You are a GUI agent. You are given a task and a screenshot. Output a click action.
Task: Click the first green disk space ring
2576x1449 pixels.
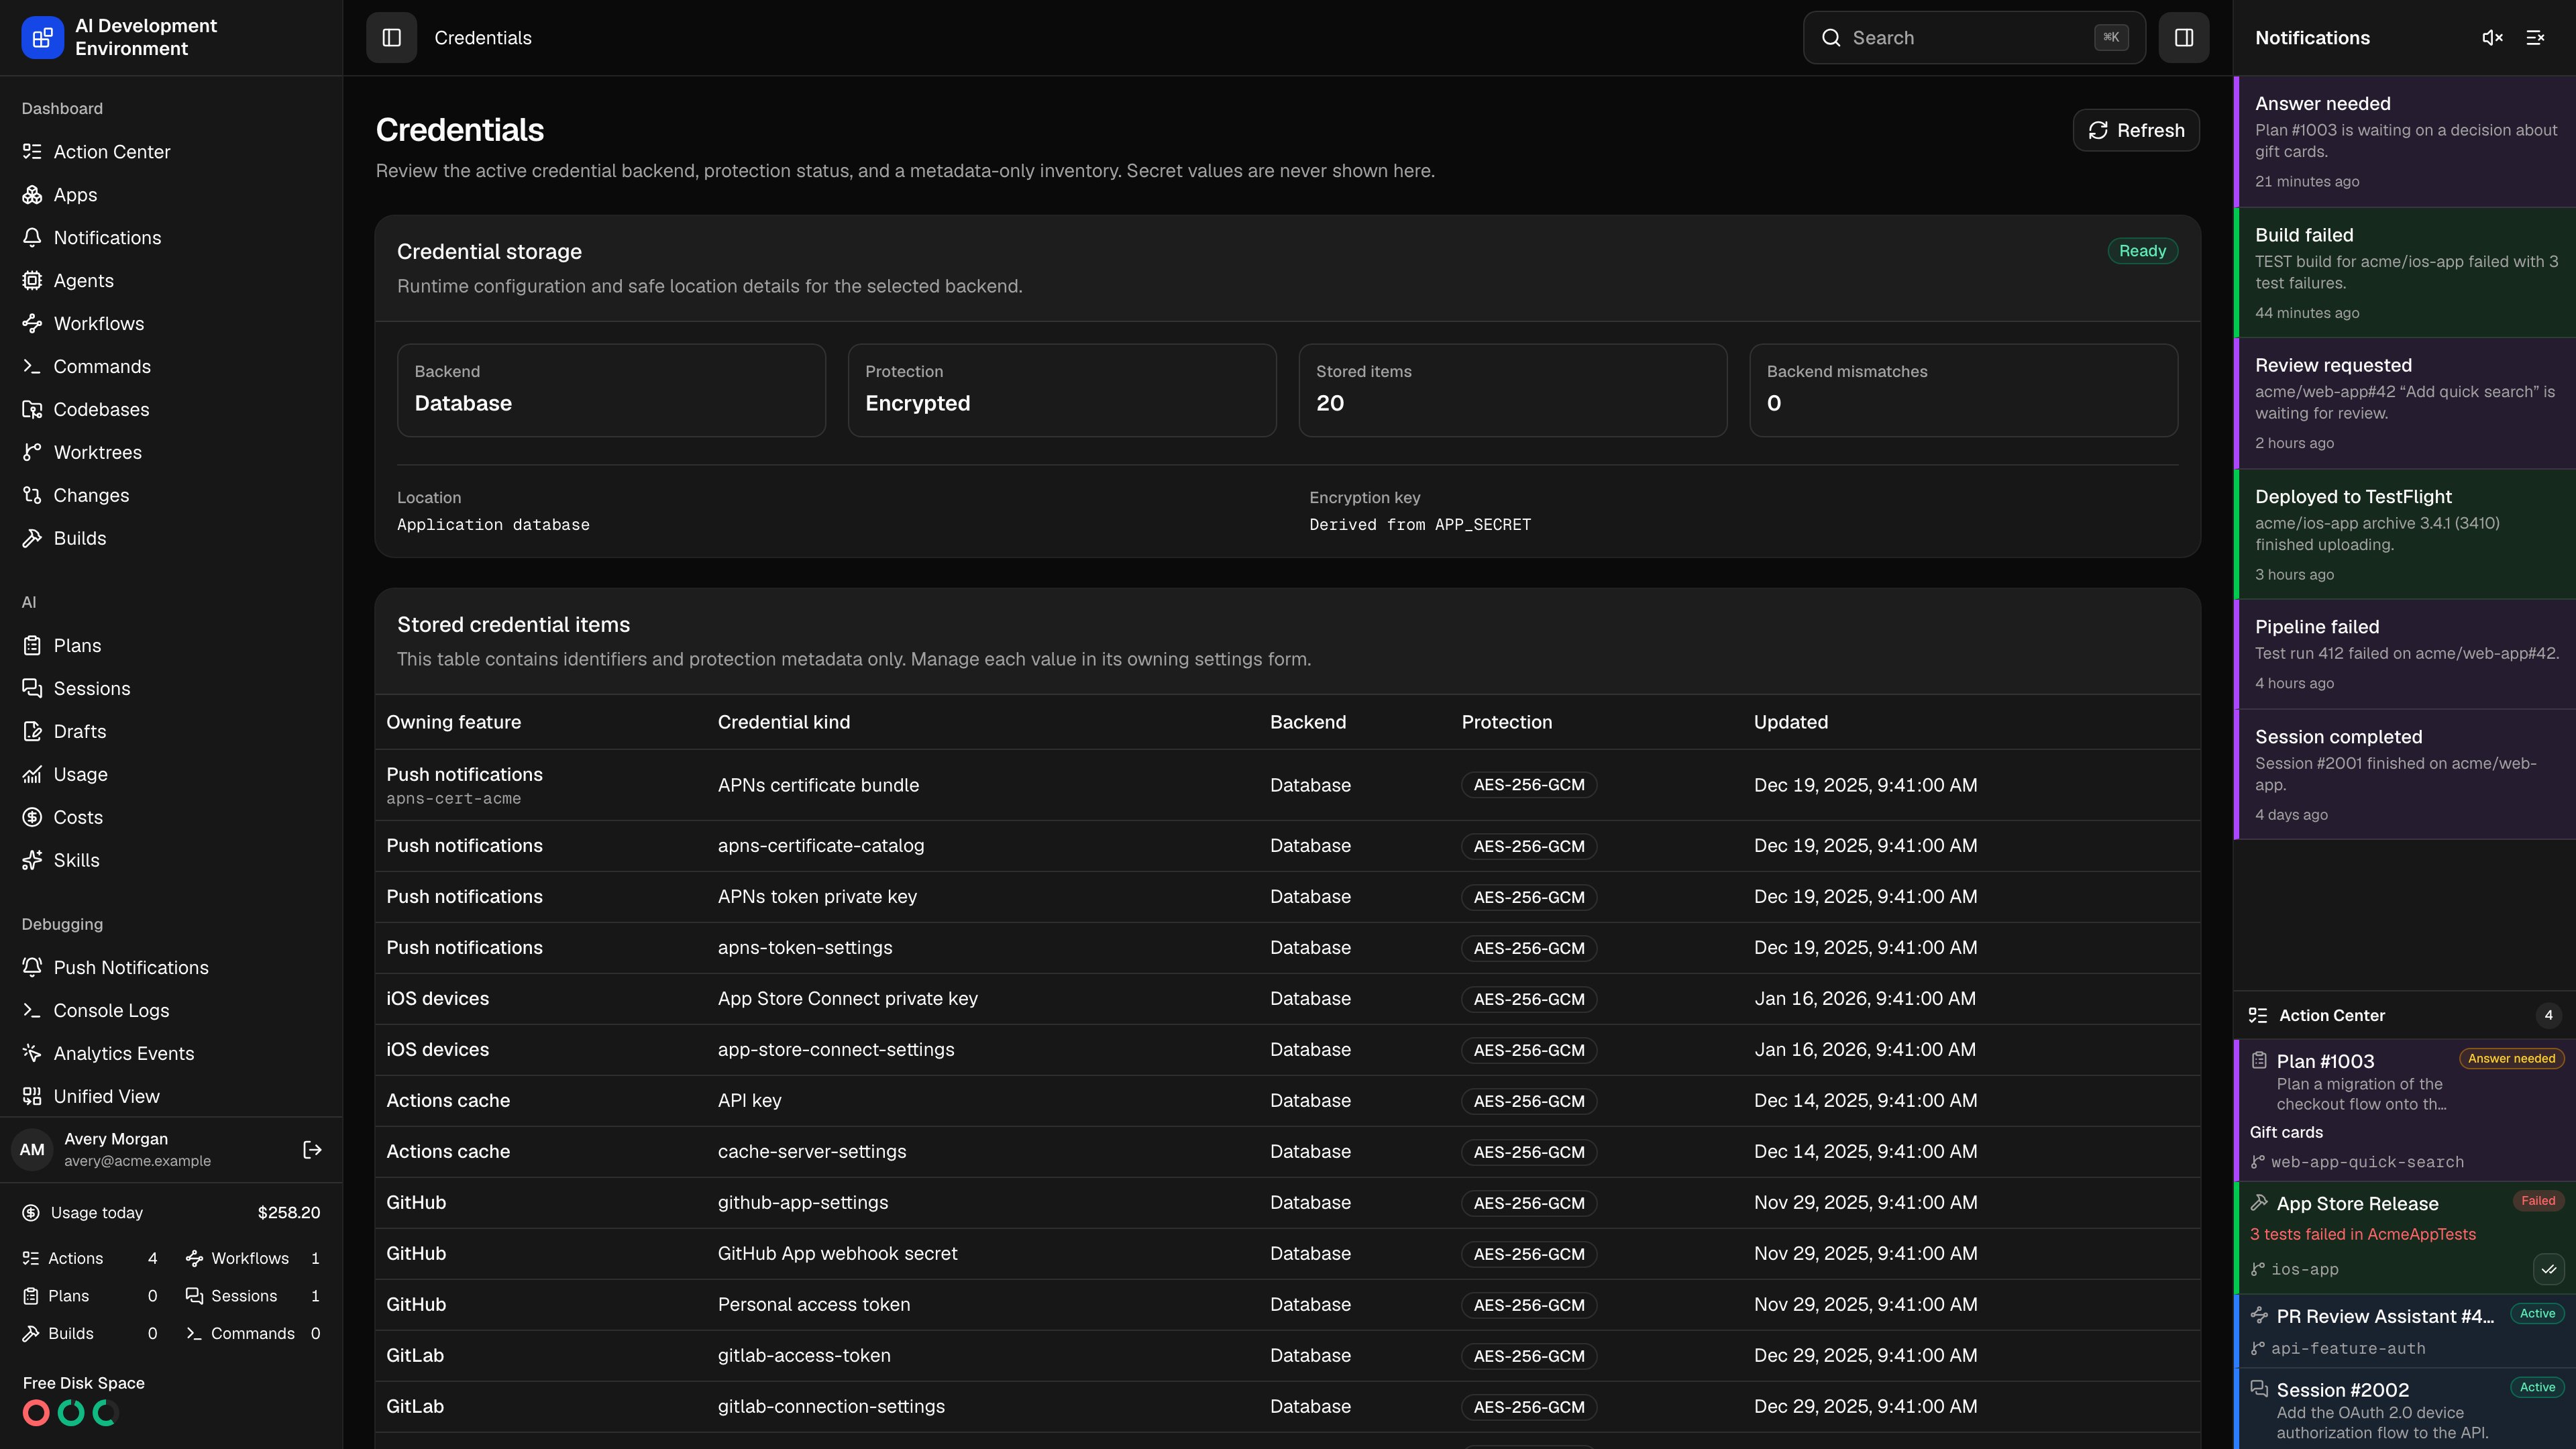click(71, 1413)
